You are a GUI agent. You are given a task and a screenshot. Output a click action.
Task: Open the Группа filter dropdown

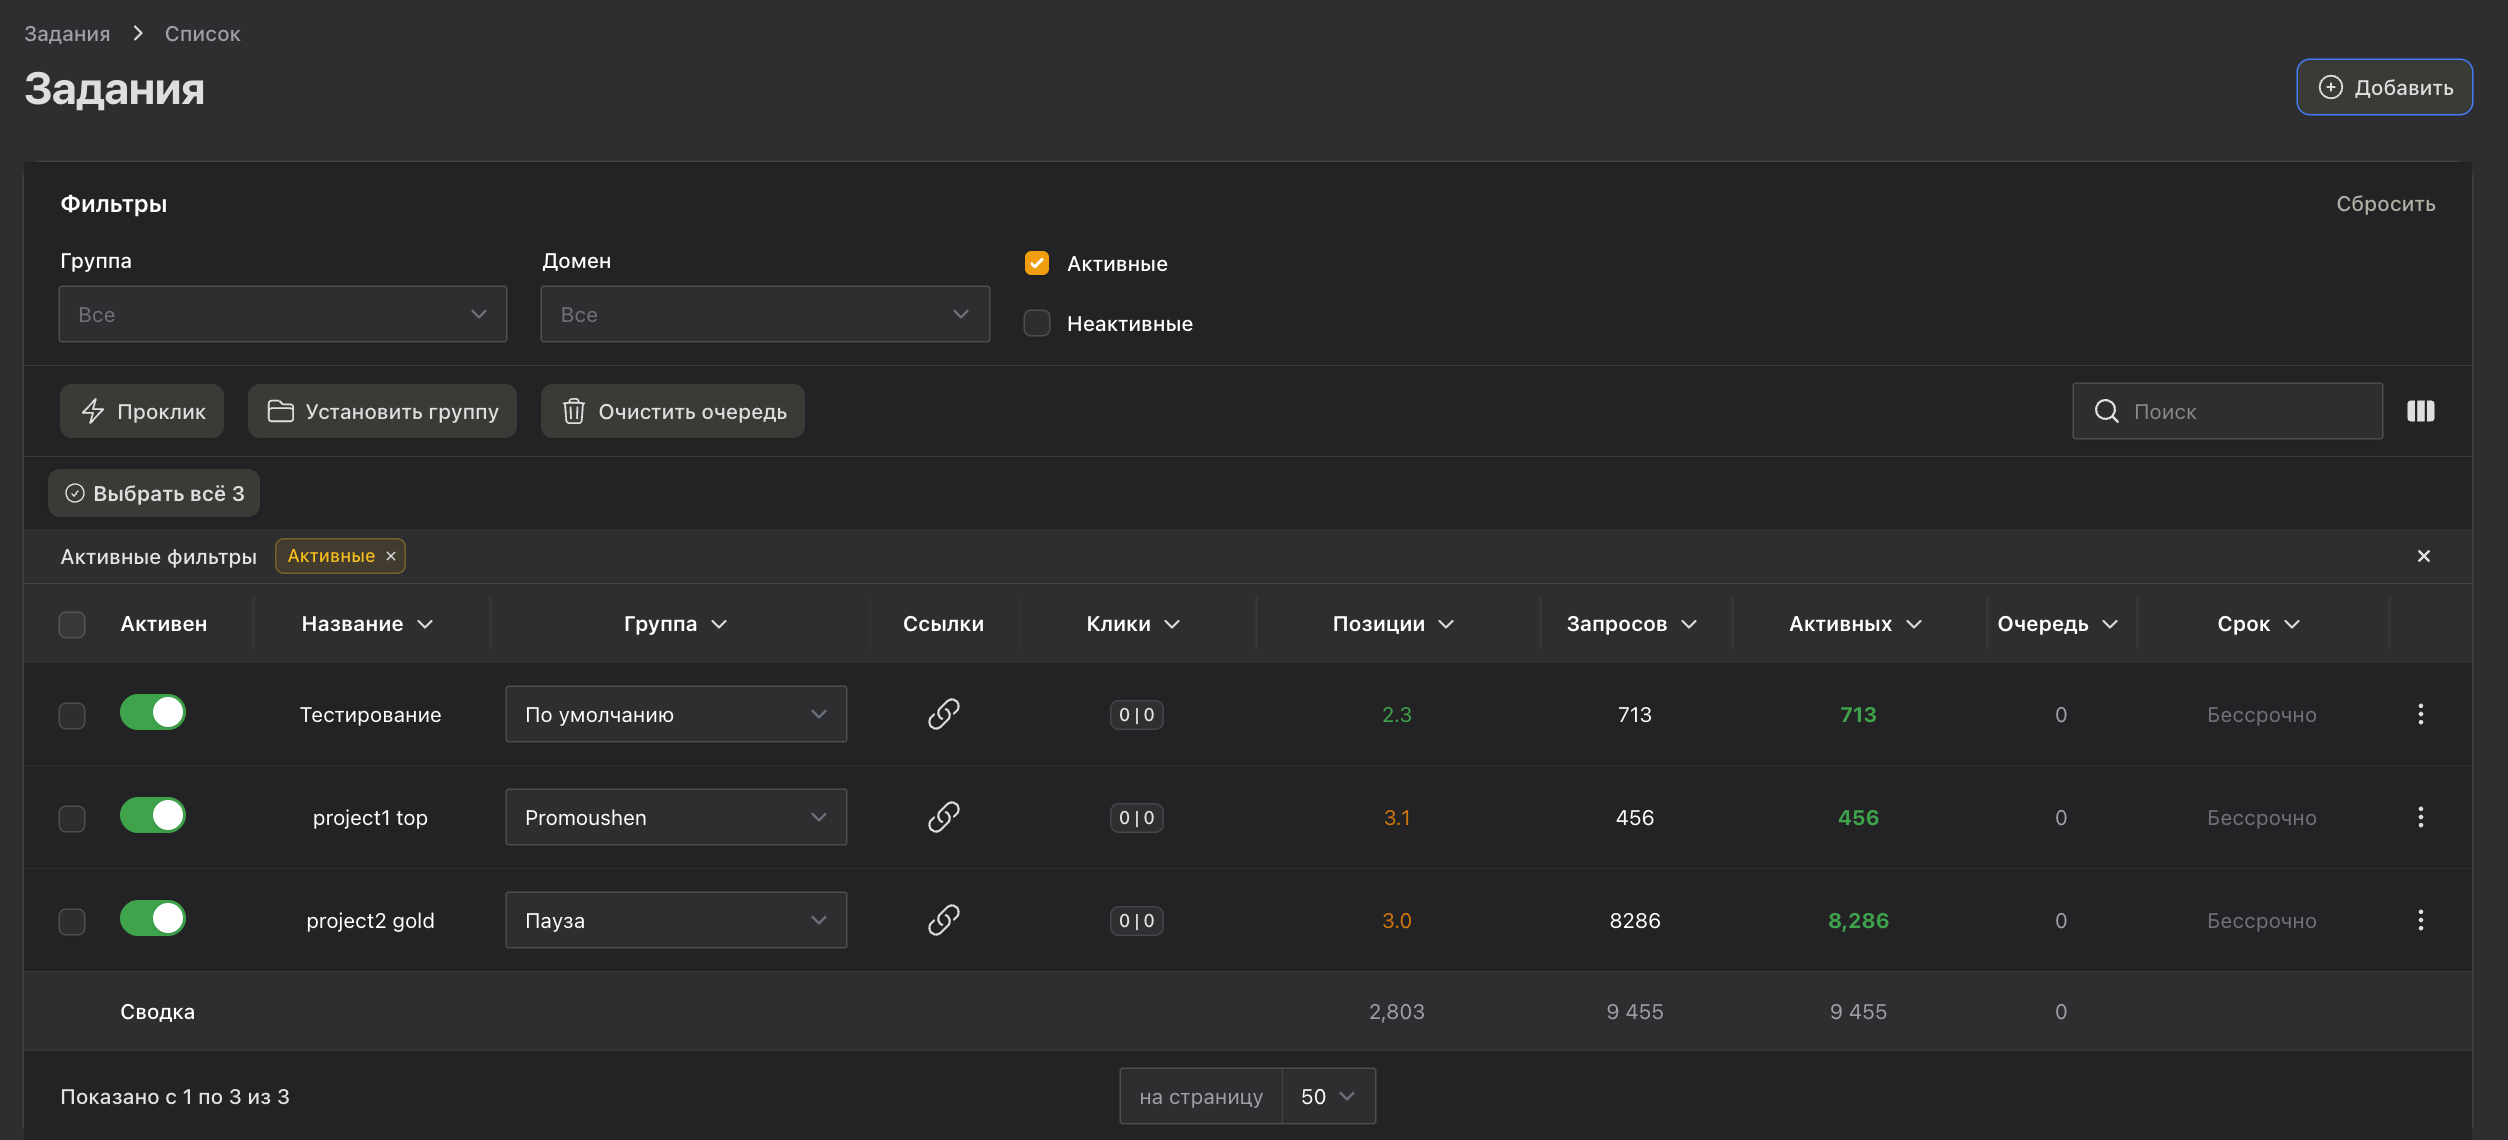(x=282, y=314)
